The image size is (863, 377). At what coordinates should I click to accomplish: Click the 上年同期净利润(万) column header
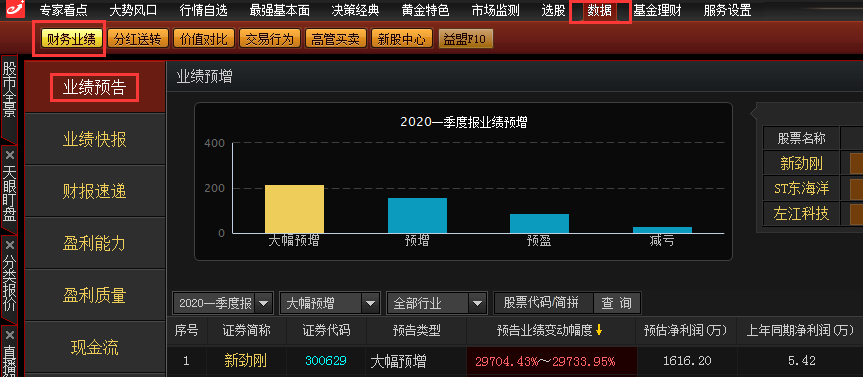[800, 330]
